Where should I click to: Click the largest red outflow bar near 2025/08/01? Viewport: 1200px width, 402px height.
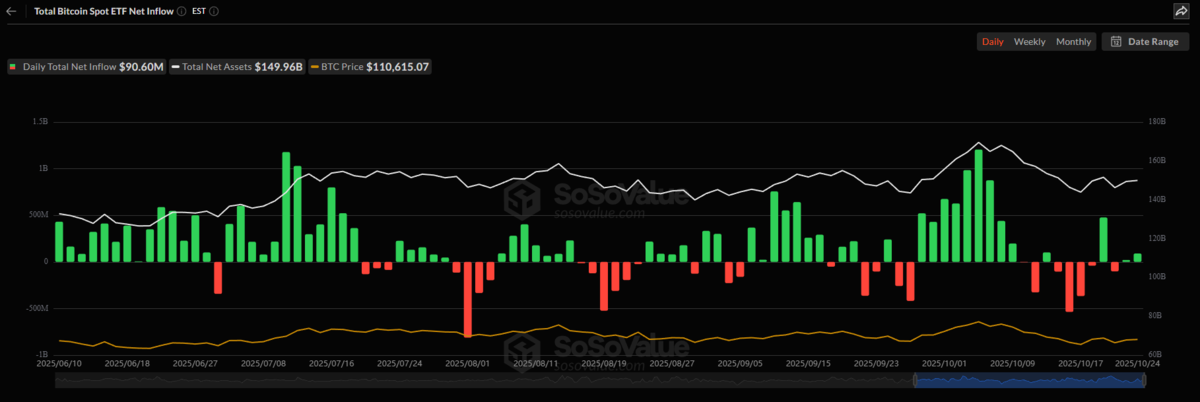[x=467, y=299]
